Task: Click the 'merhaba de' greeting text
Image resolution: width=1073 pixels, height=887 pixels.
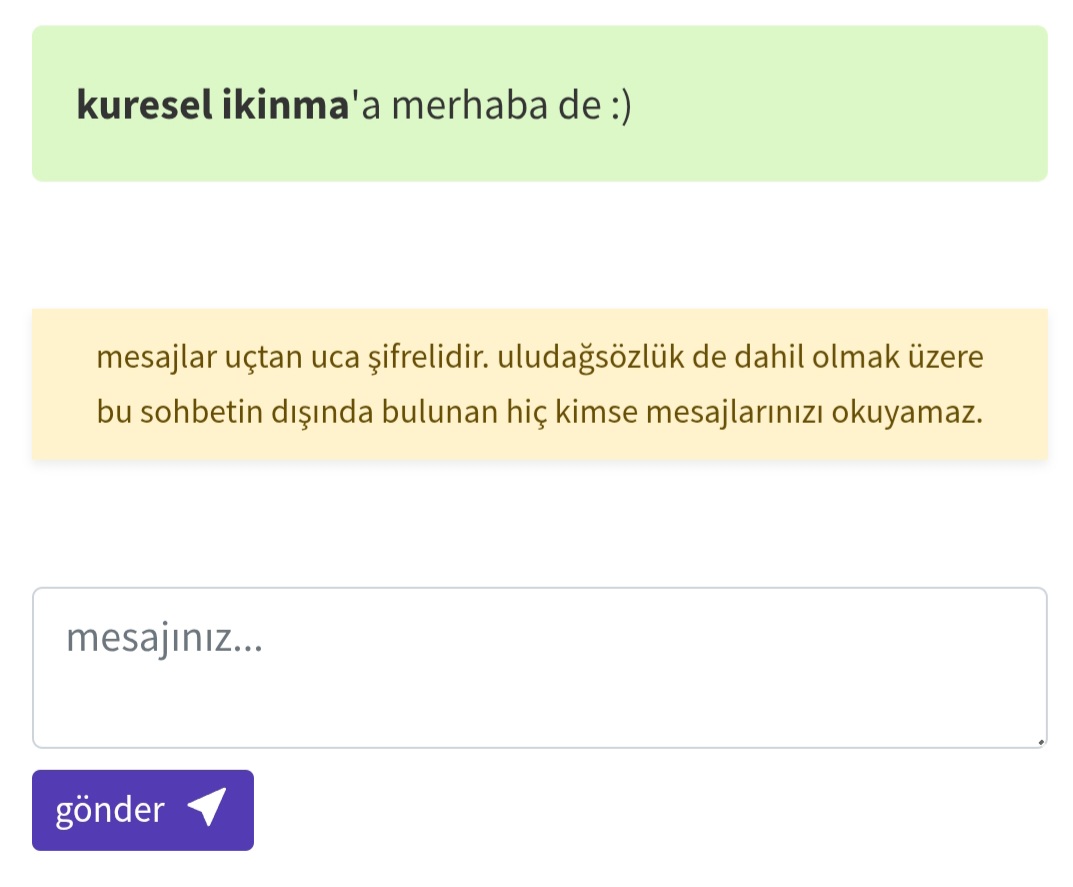Action: [495, 105]
